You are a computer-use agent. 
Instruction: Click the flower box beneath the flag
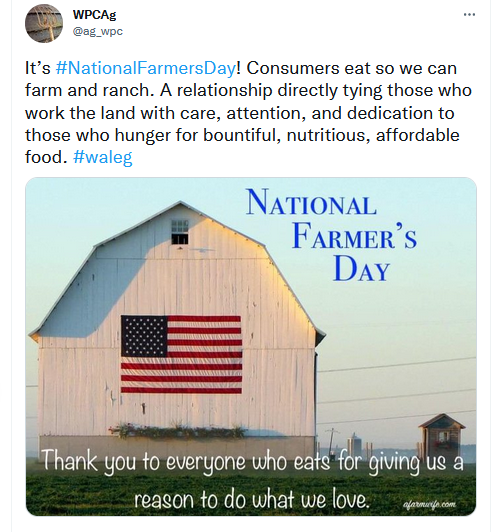[x=177, y=431]
